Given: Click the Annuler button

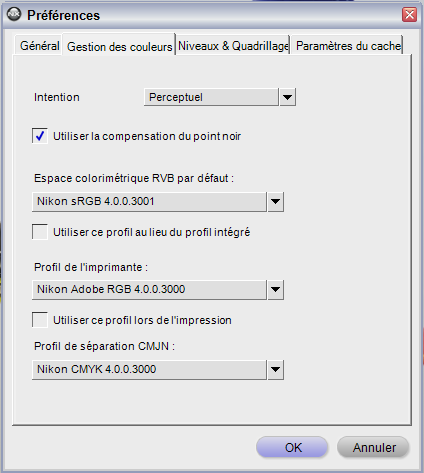Looking at the screenshot, I should [x=373, y=447].
